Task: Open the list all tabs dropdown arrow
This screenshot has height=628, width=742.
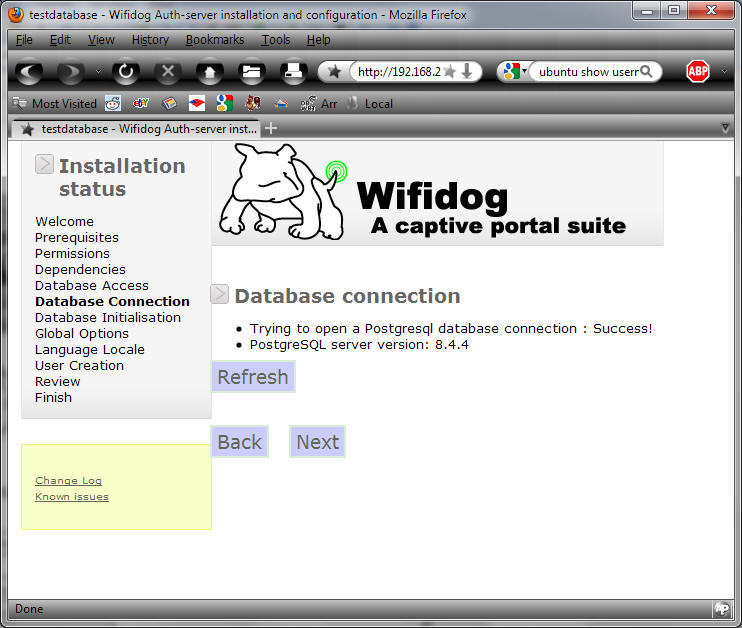Action: [725, 128]
